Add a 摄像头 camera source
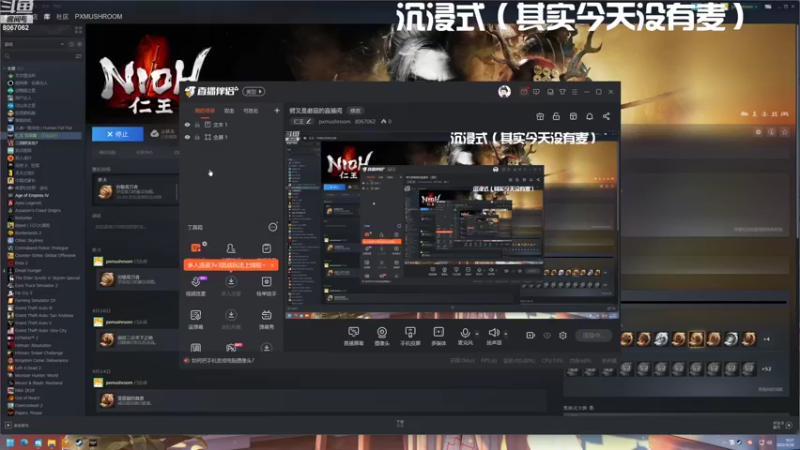 click(382, 336)
